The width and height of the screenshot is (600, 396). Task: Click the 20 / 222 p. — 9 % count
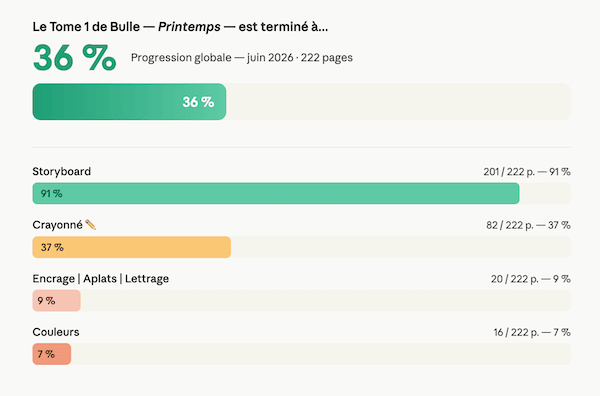[x=531, y=279]
